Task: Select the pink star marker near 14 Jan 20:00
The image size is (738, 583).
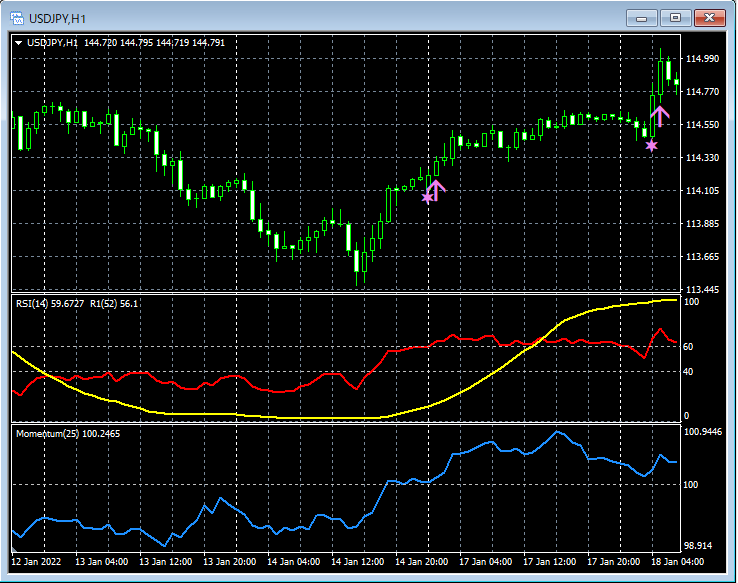Action: pyautogui.click(x=427, y=198)
